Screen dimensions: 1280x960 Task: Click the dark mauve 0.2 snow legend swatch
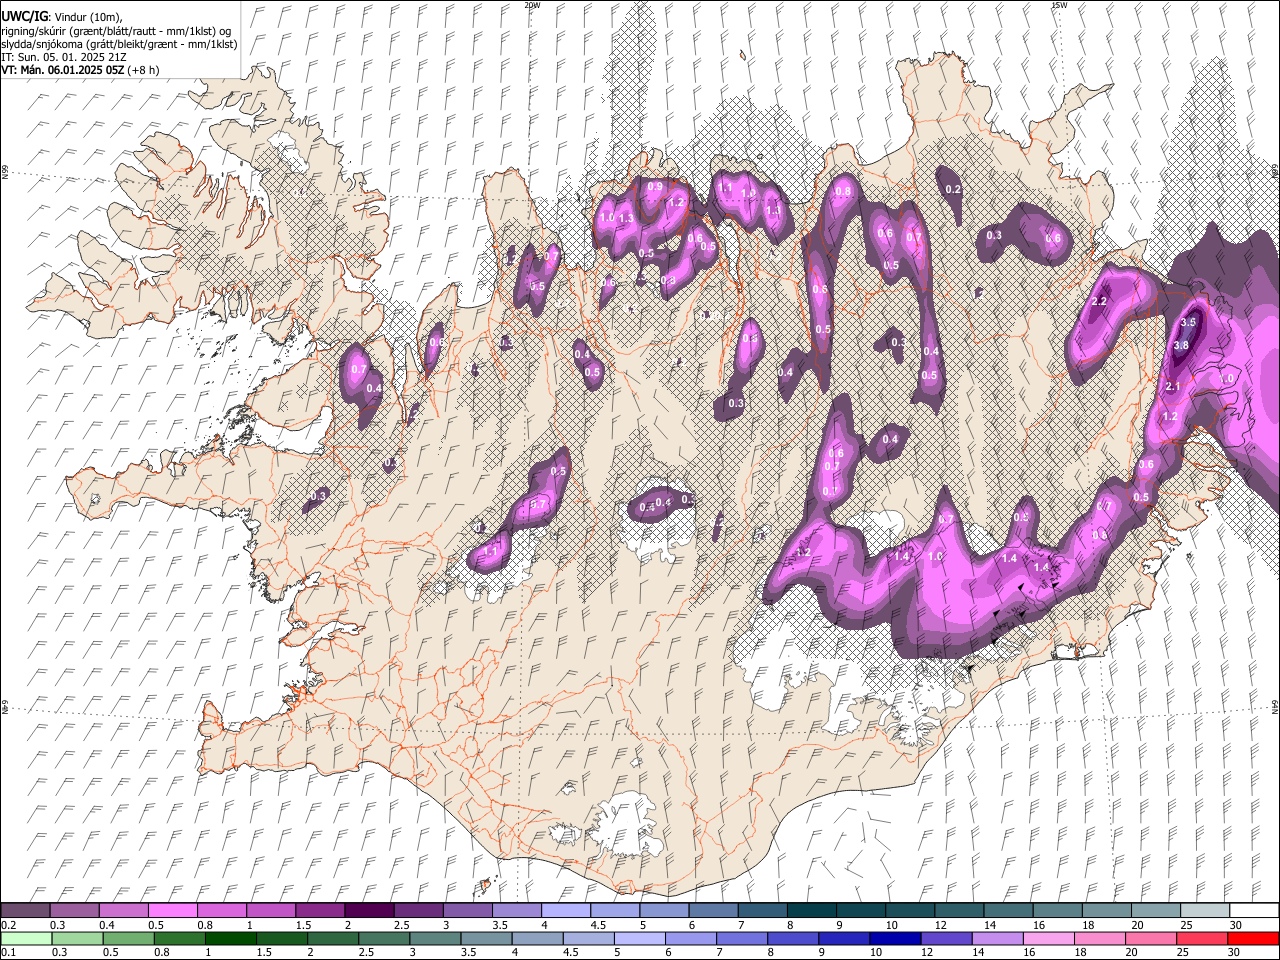click(x=25, y=910)
